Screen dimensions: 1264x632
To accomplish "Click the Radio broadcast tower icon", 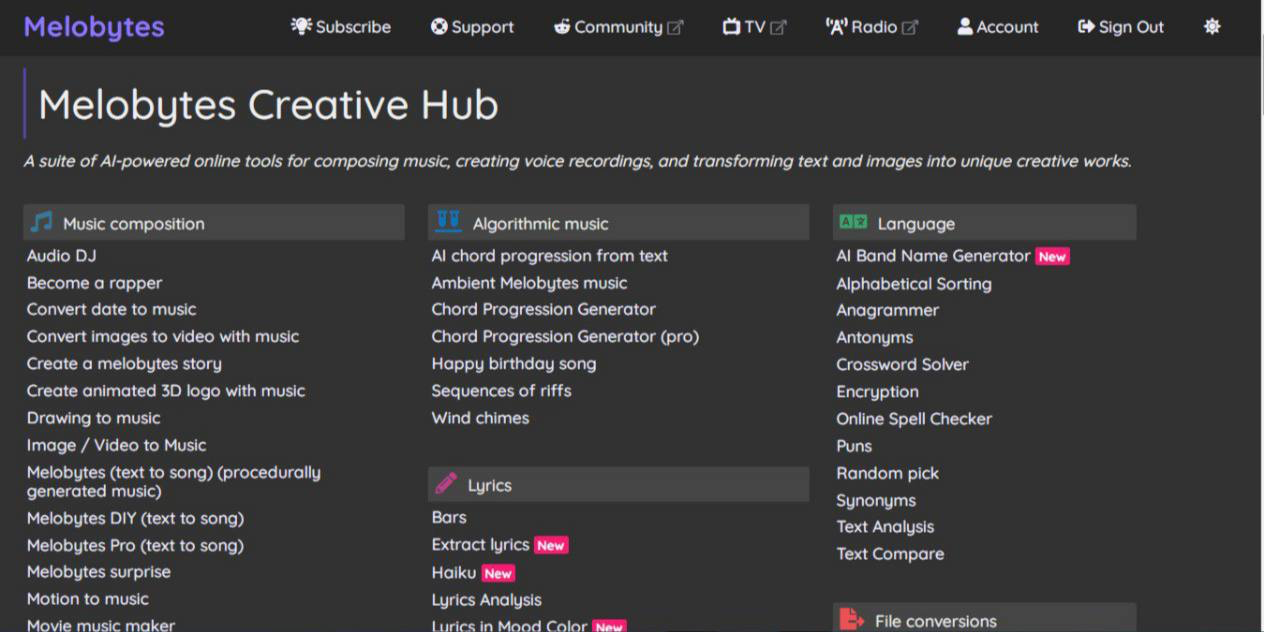I will [836, 27].
